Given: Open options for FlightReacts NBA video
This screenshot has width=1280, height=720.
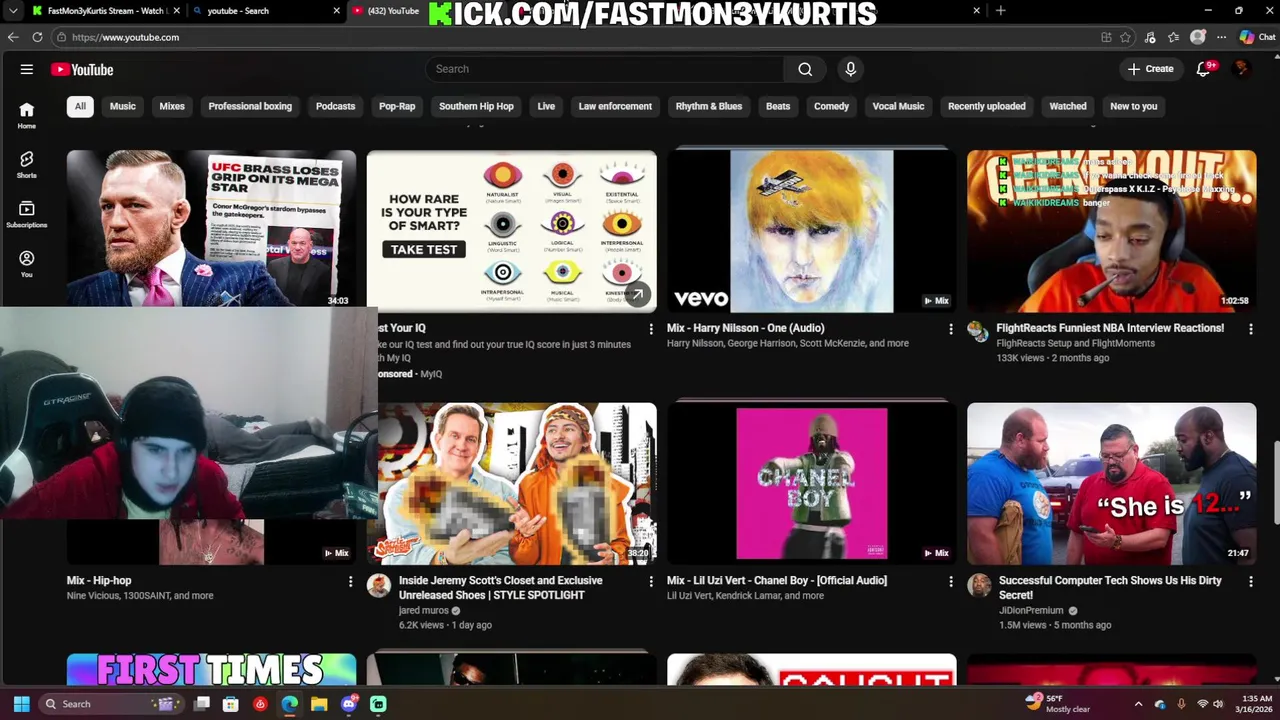Looking at the screenshot, I should tap(1251, 328).
